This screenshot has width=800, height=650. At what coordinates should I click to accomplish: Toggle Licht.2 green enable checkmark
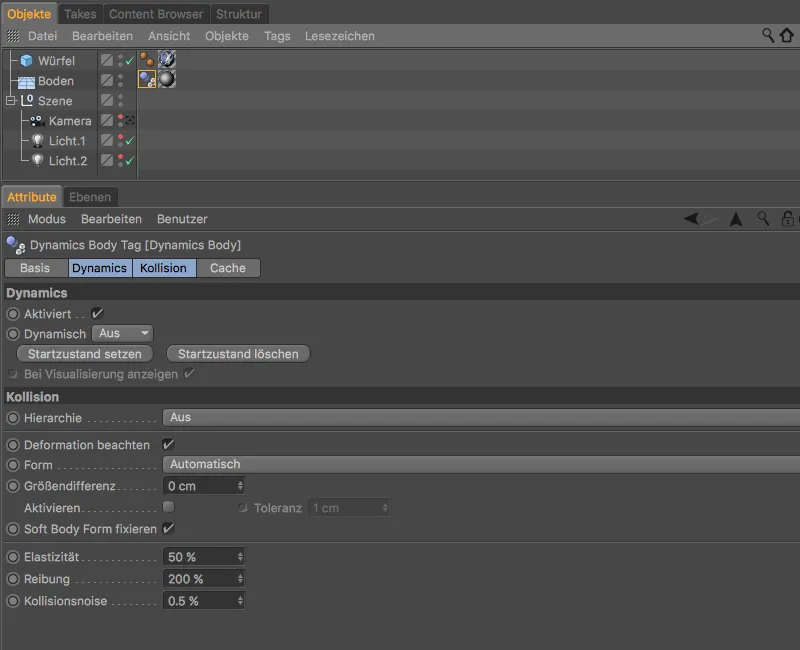[130, 160]
